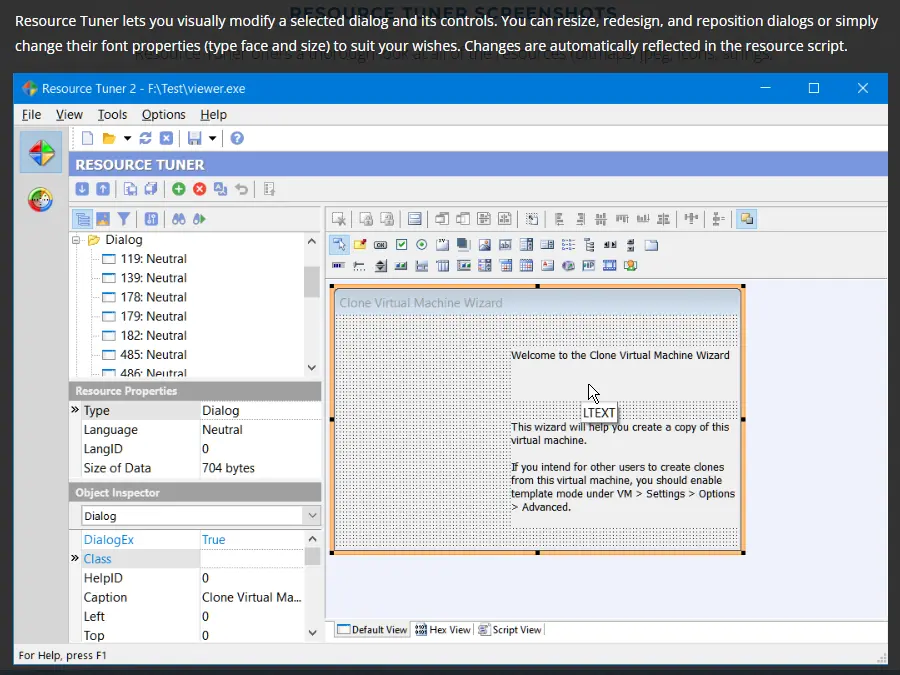The image size is (900, 675).
Task: Open the dropdown arrow next to Open folder
Action: click(x=127, y=138)
